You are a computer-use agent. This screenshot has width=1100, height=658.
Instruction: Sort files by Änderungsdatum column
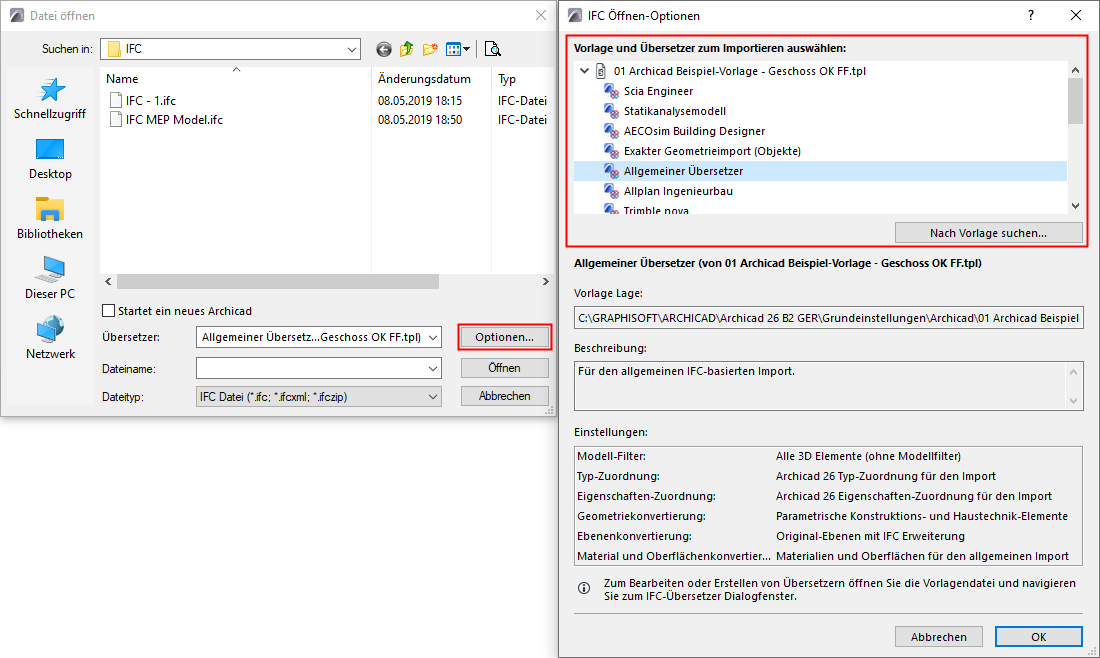pyautogui.click(x=424, y=79)
